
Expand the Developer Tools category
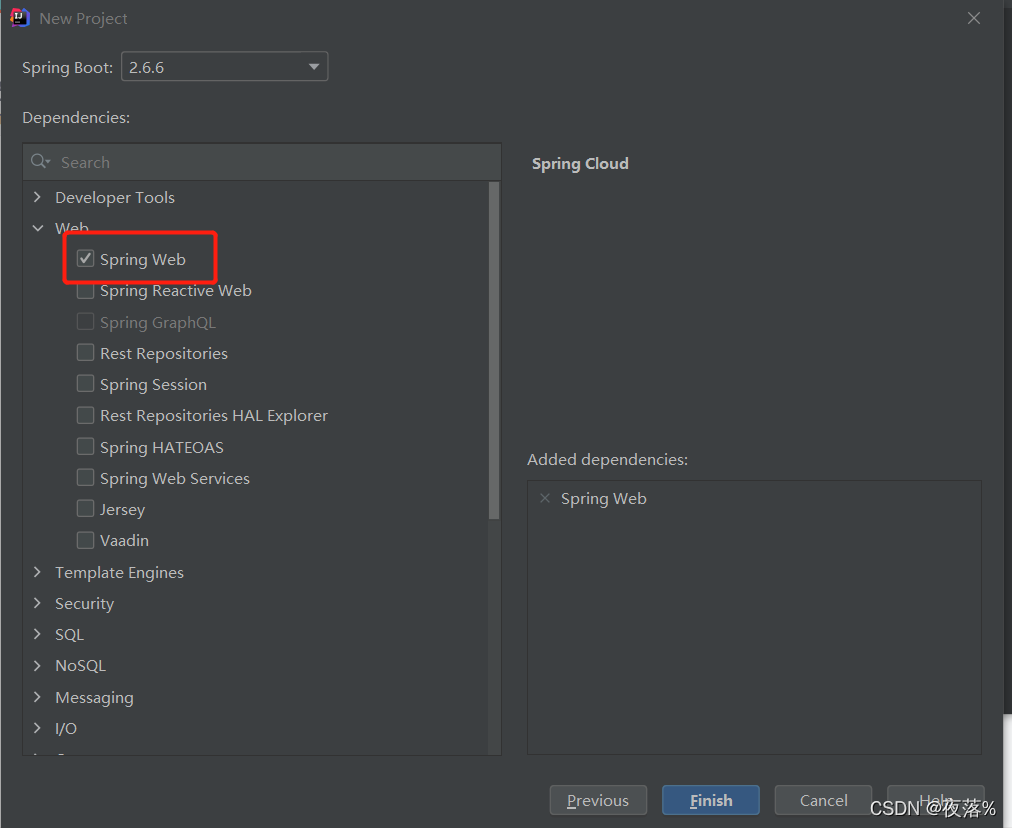pyautogui.click(x=37, y=197)
